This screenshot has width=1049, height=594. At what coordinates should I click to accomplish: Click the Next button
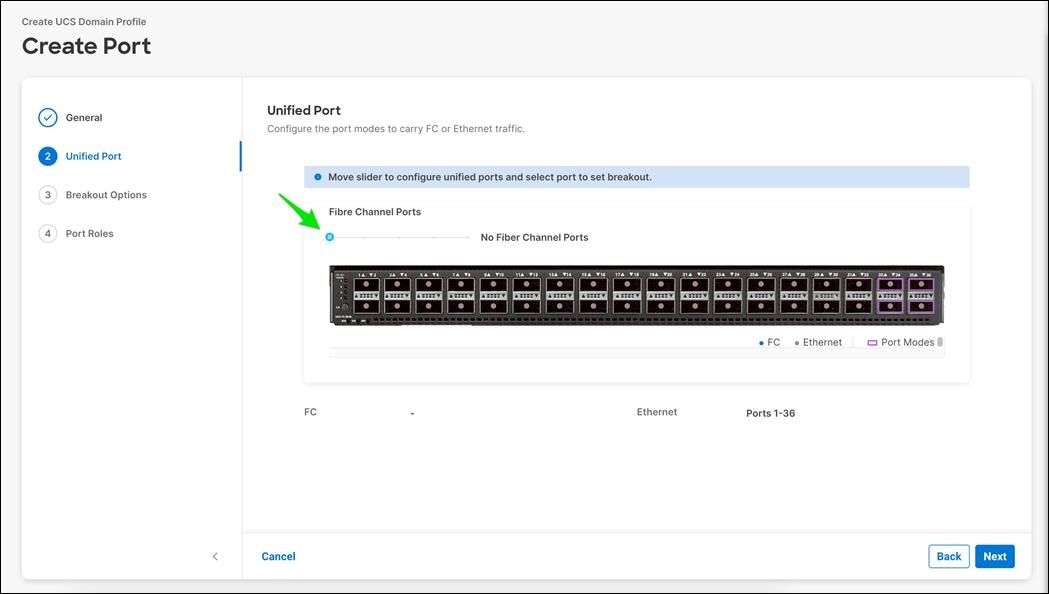(x=994, y=556)
